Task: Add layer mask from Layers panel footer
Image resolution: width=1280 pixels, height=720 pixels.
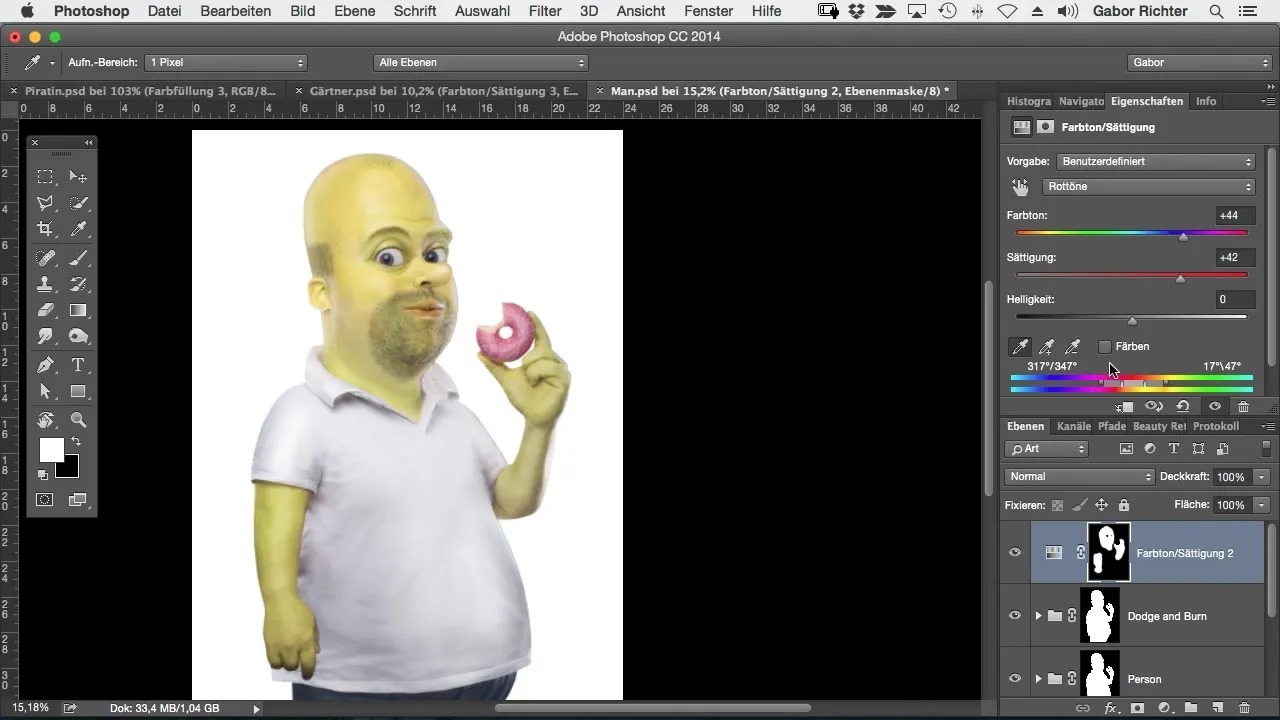Action: [1137, 708]
